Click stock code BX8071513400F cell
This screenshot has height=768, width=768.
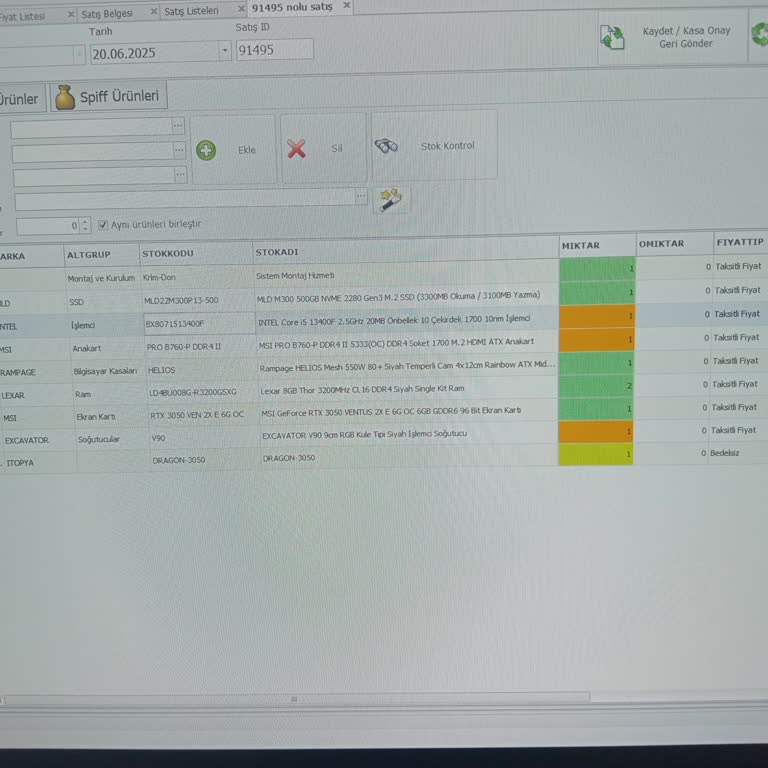(x=199, y=324)
